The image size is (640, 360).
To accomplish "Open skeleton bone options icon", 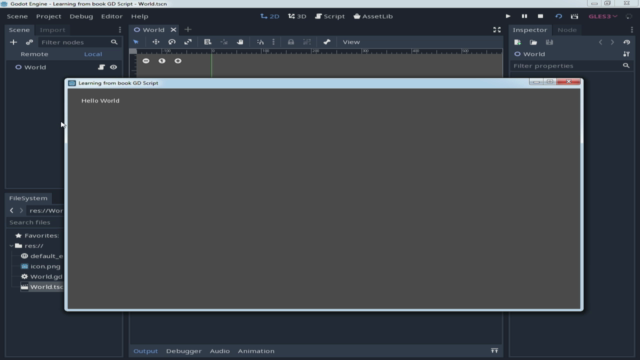I will click(327, 42).
